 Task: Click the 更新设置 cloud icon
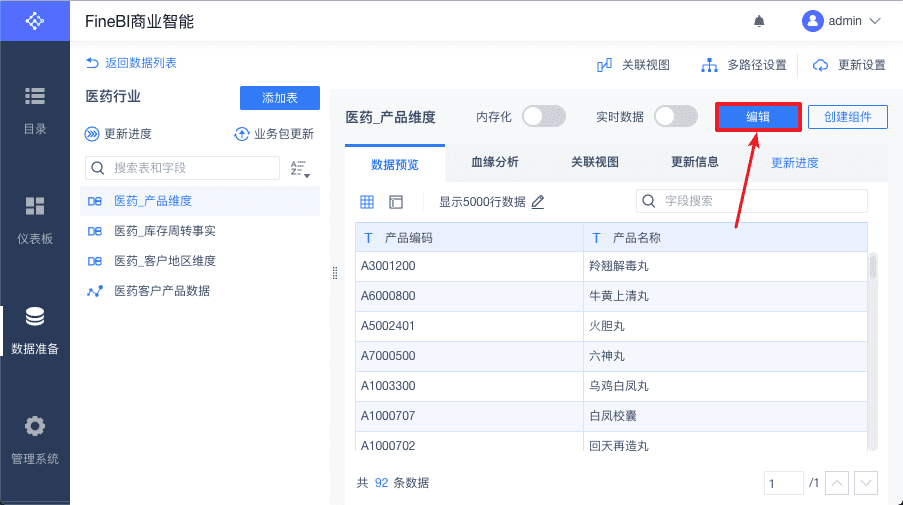coord(821,65)
